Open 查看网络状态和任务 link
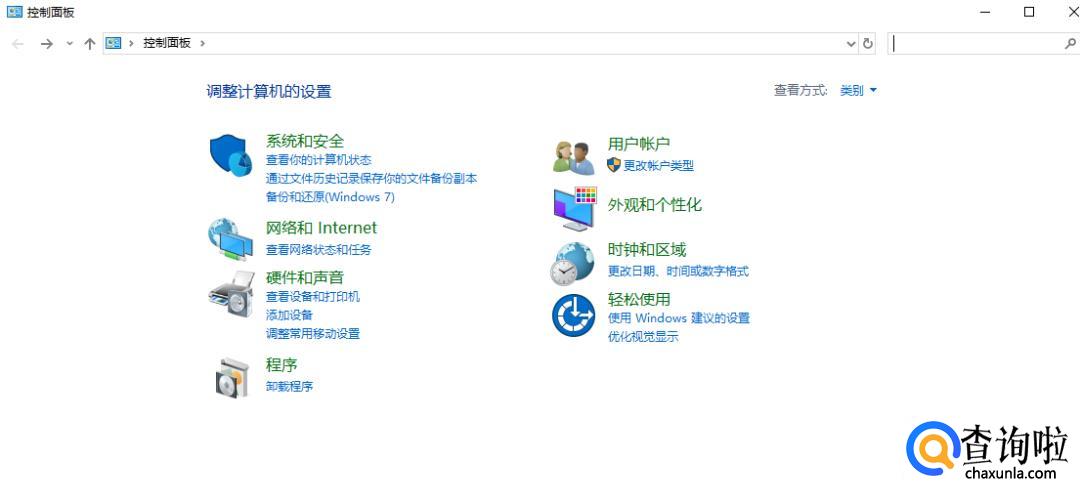Screen dimensions: 1080x504 pyautogui.click(x=318, y=249)
